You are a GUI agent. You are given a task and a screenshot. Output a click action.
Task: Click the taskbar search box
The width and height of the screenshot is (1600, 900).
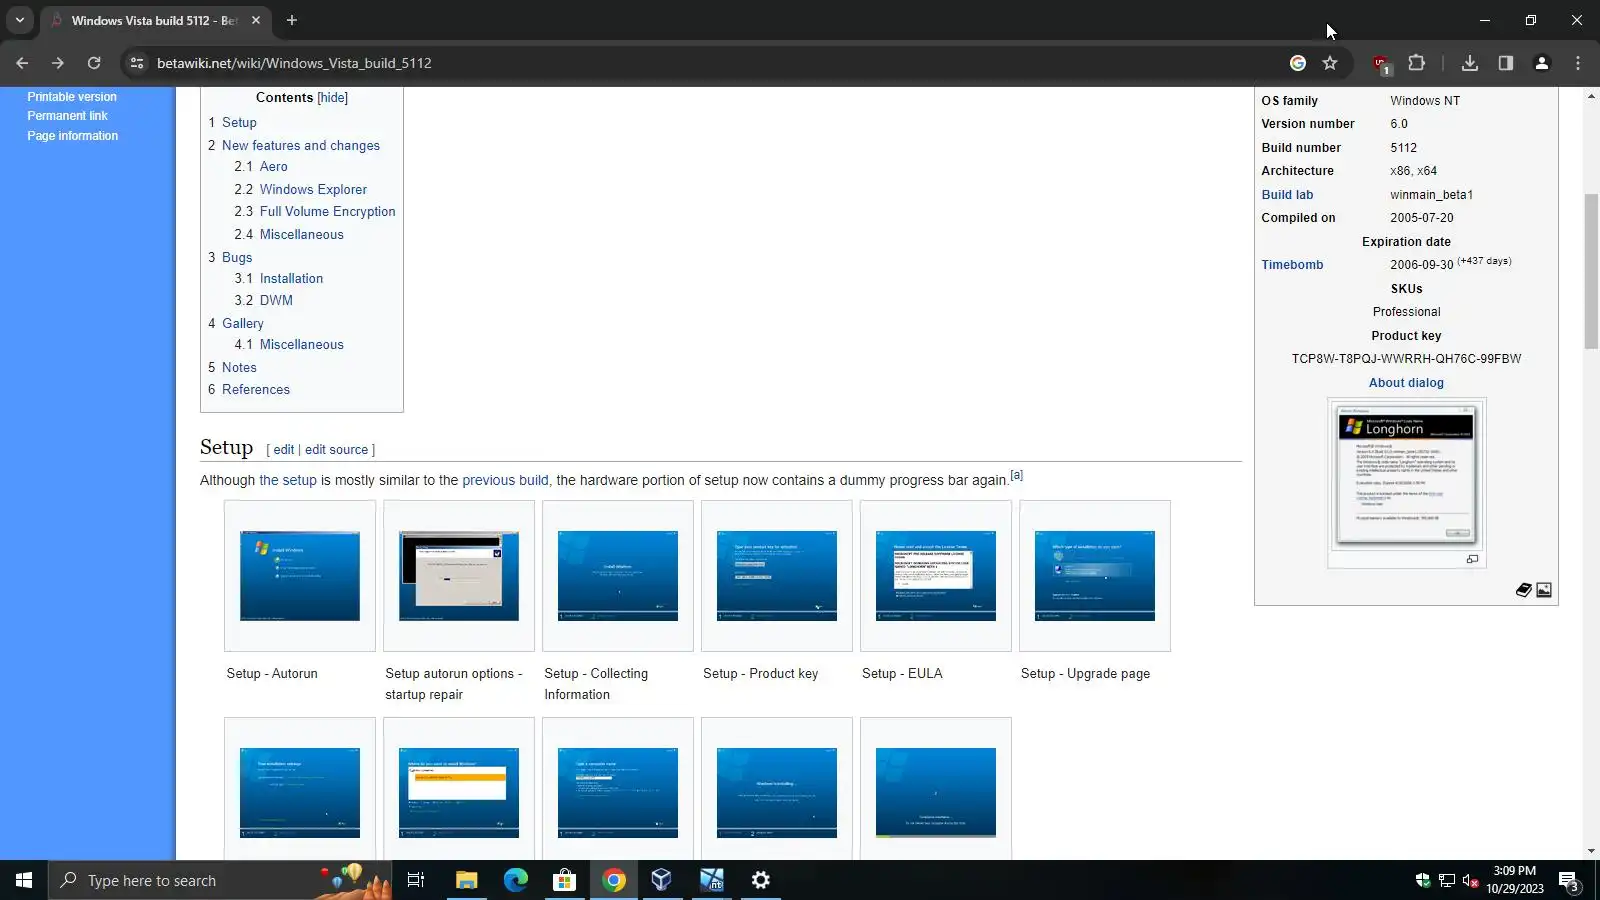click(x=220, y=880)
